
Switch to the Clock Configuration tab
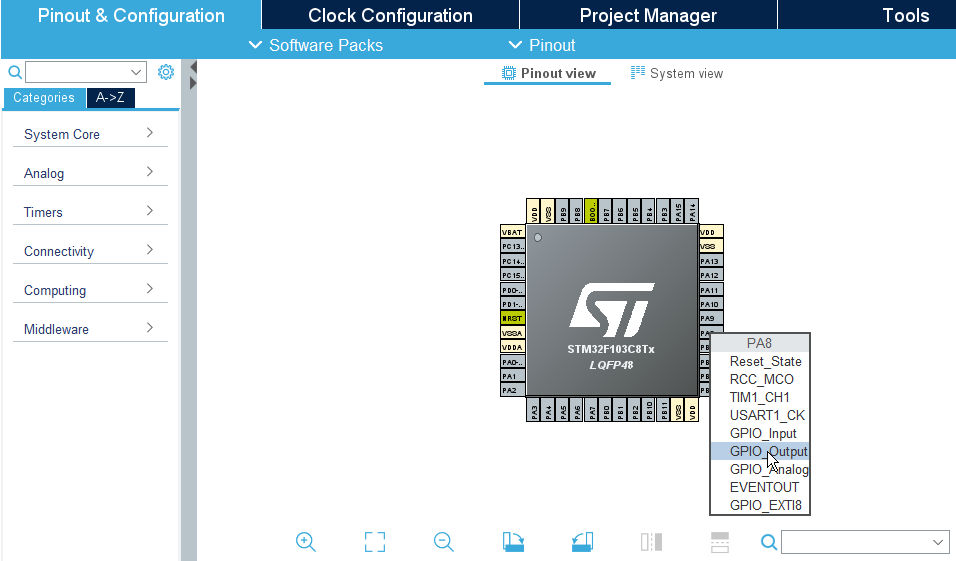point(390,15)
